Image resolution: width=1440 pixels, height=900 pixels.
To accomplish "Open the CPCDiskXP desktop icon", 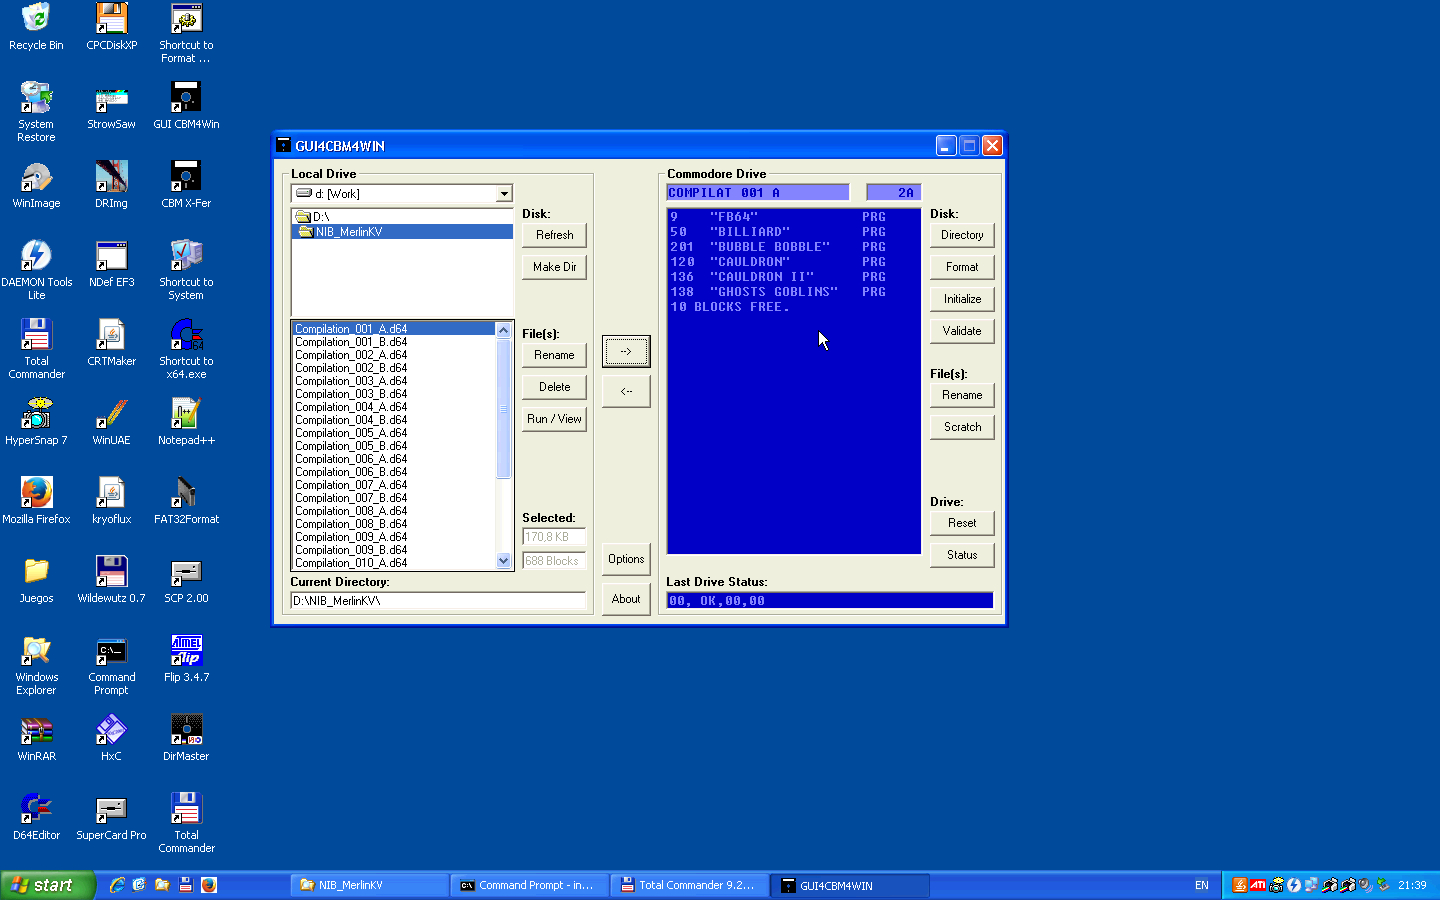I will tap(111, 27).
